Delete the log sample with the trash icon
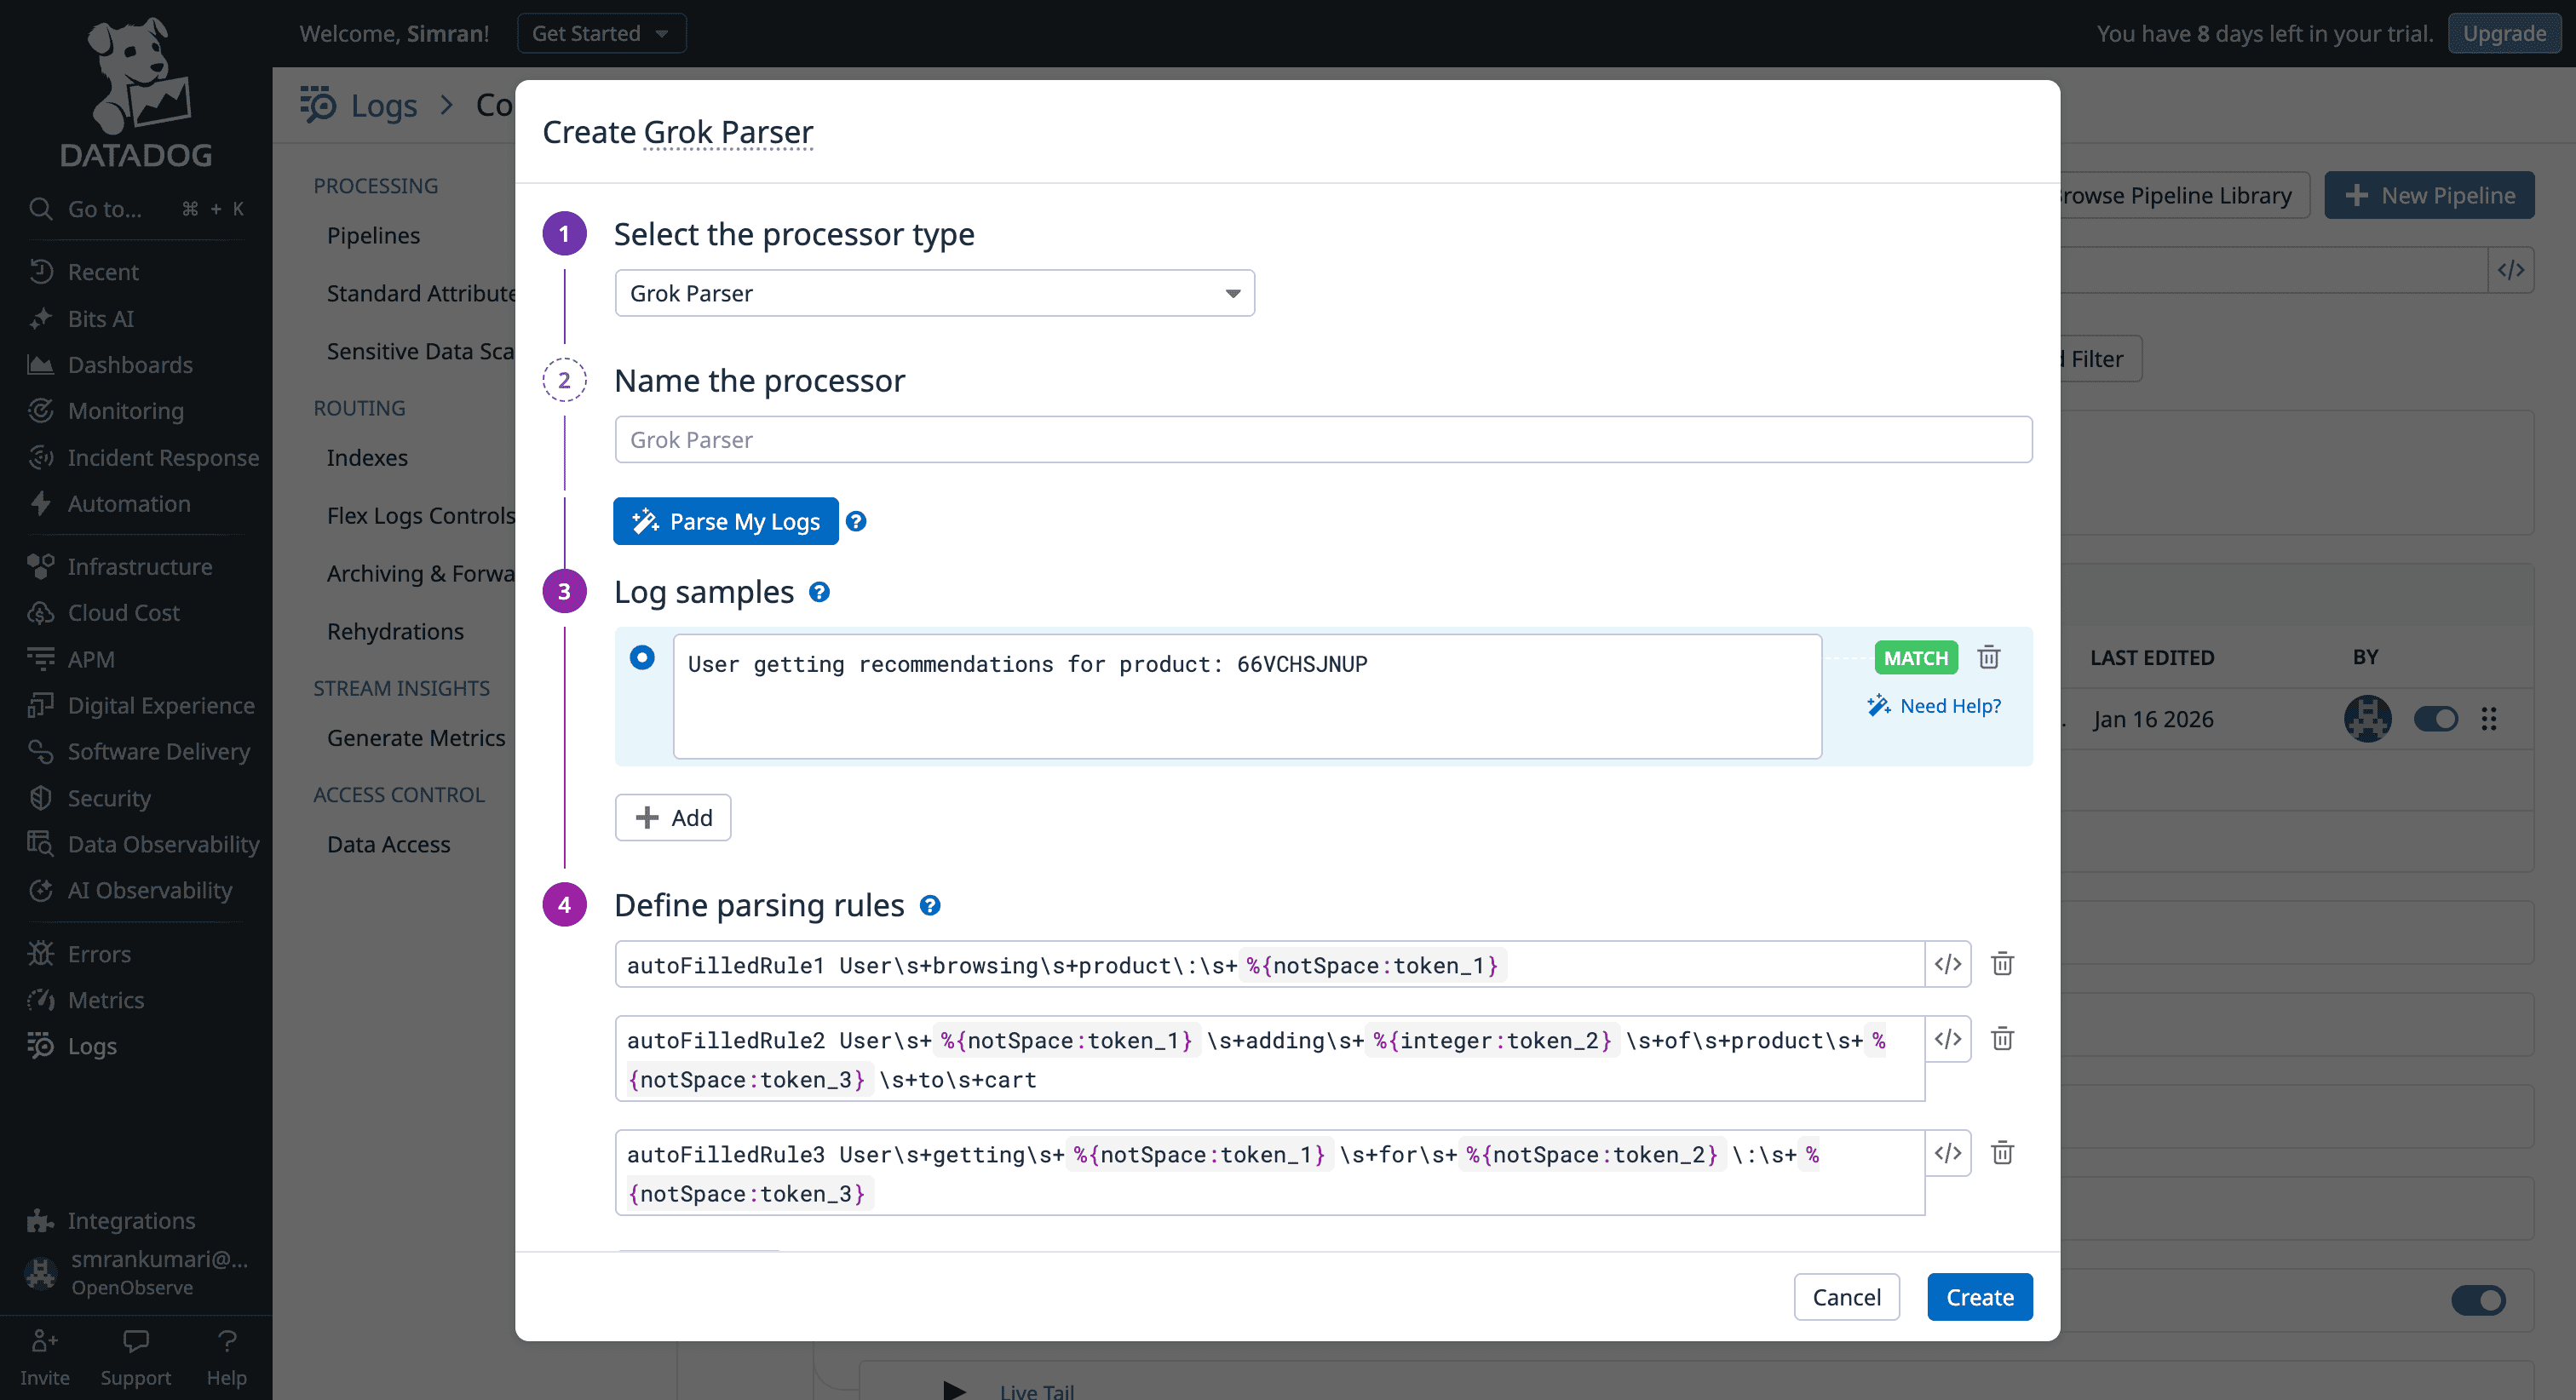Screen dimensions: 2576x1400 pyautogui.click(x=1988, y=657)
